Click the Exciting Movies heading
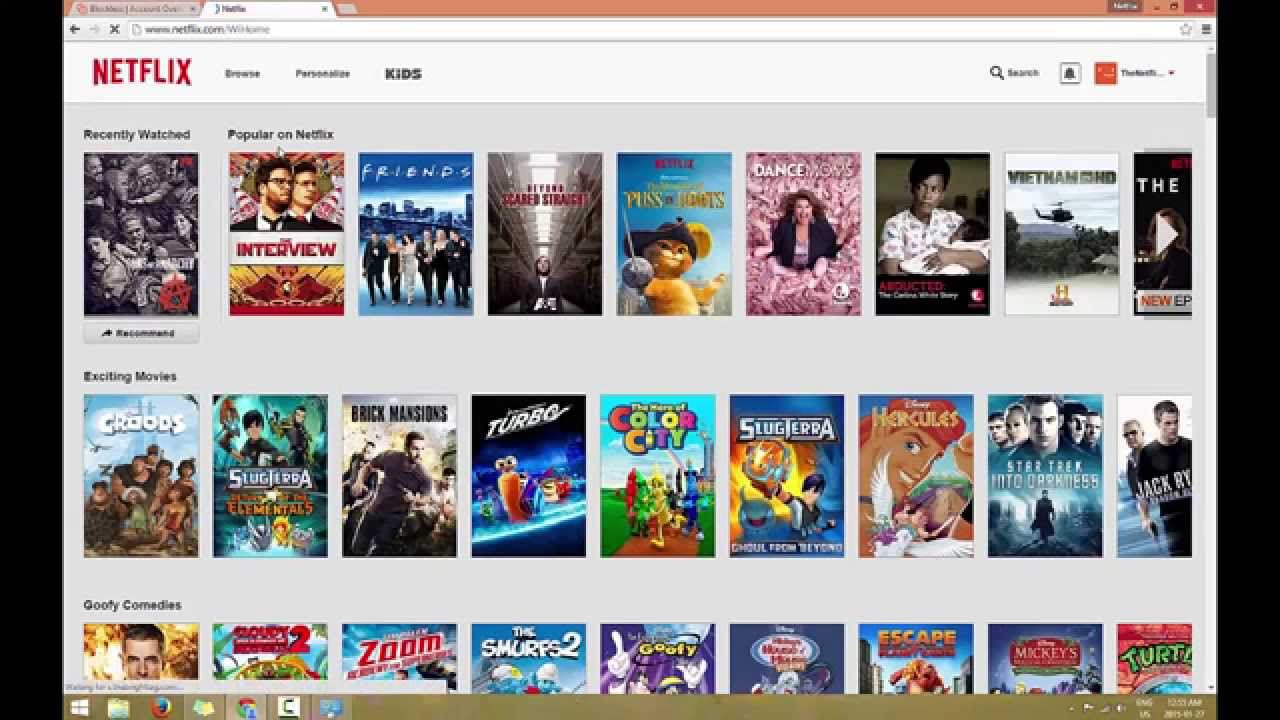Screen dimensions: 1280x720 tap(130, 376)
